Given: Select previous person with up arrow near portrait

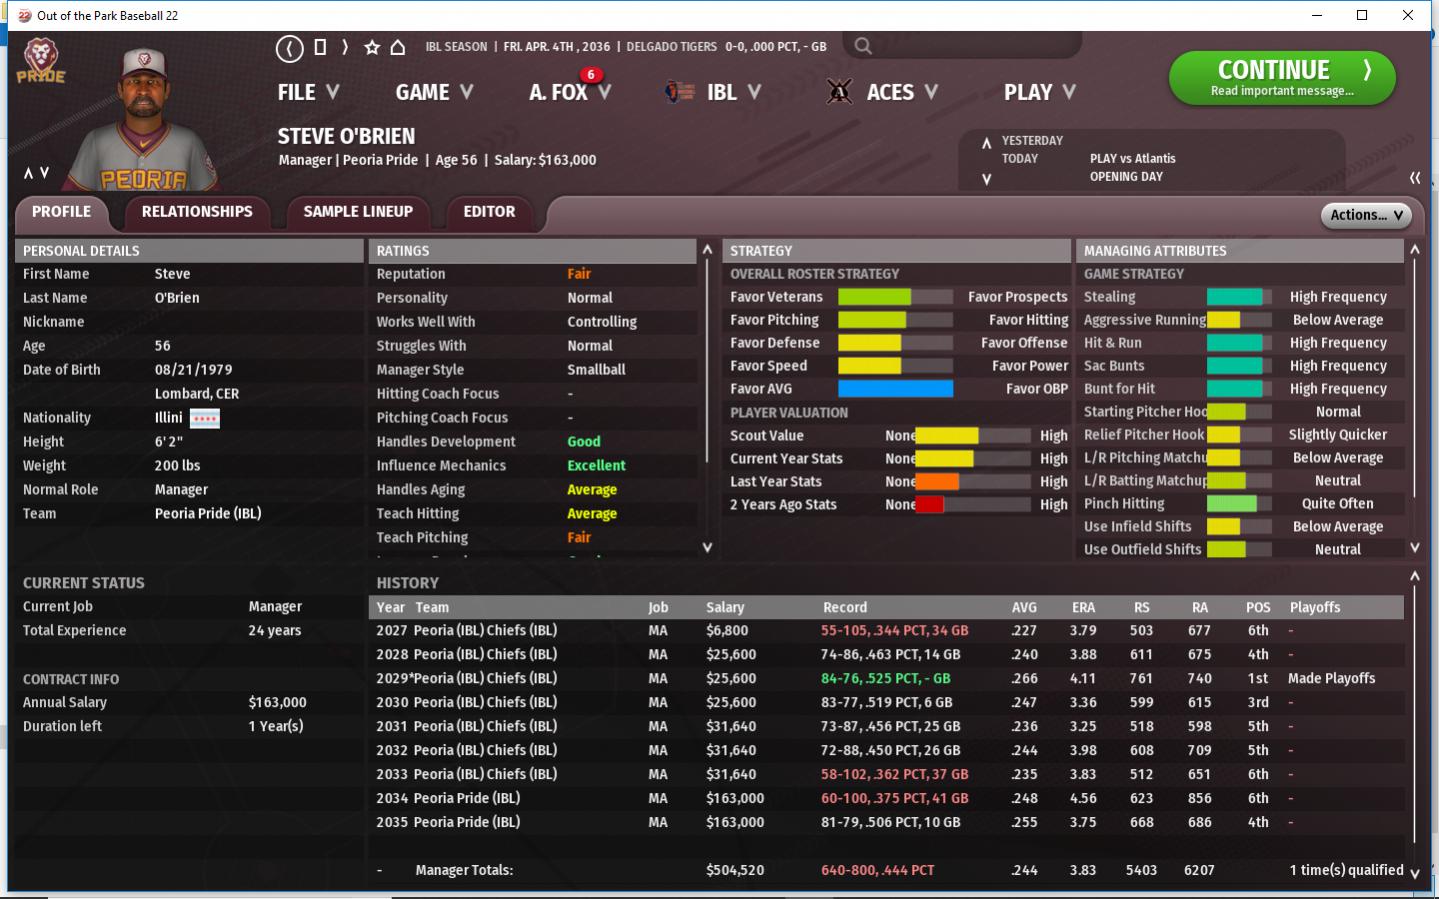Looking at the screenshot, I should point(29,173).
